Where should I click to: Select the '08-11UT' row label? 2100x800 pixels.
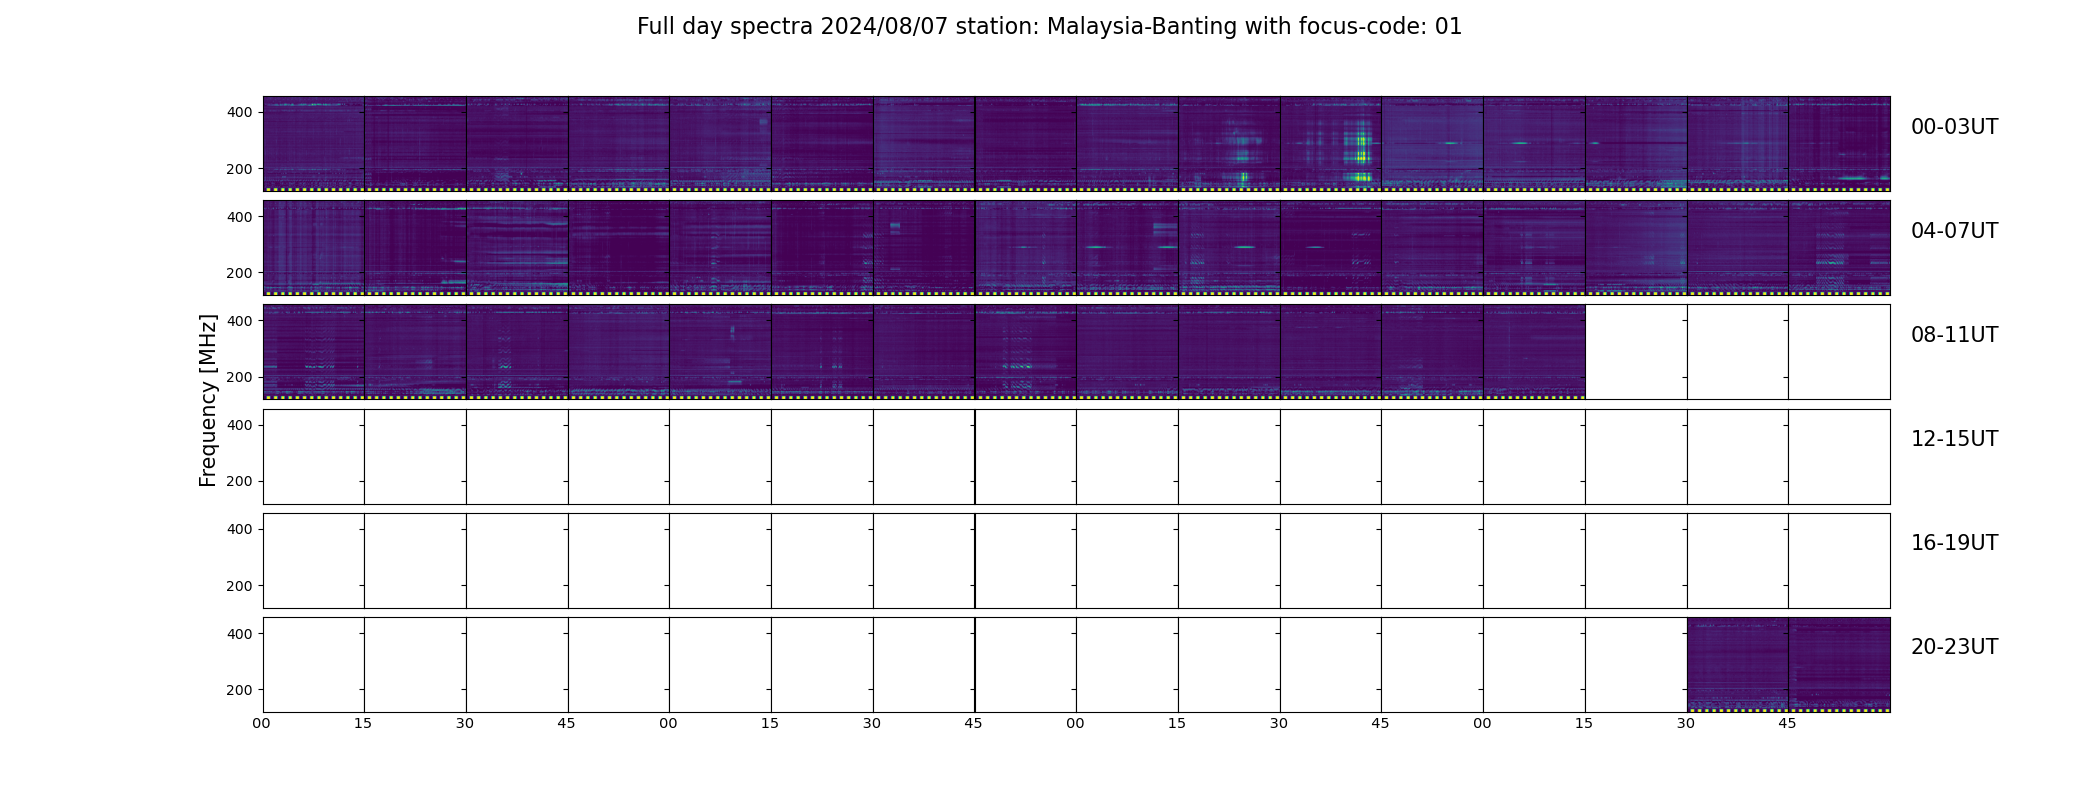coord(1954,335)
